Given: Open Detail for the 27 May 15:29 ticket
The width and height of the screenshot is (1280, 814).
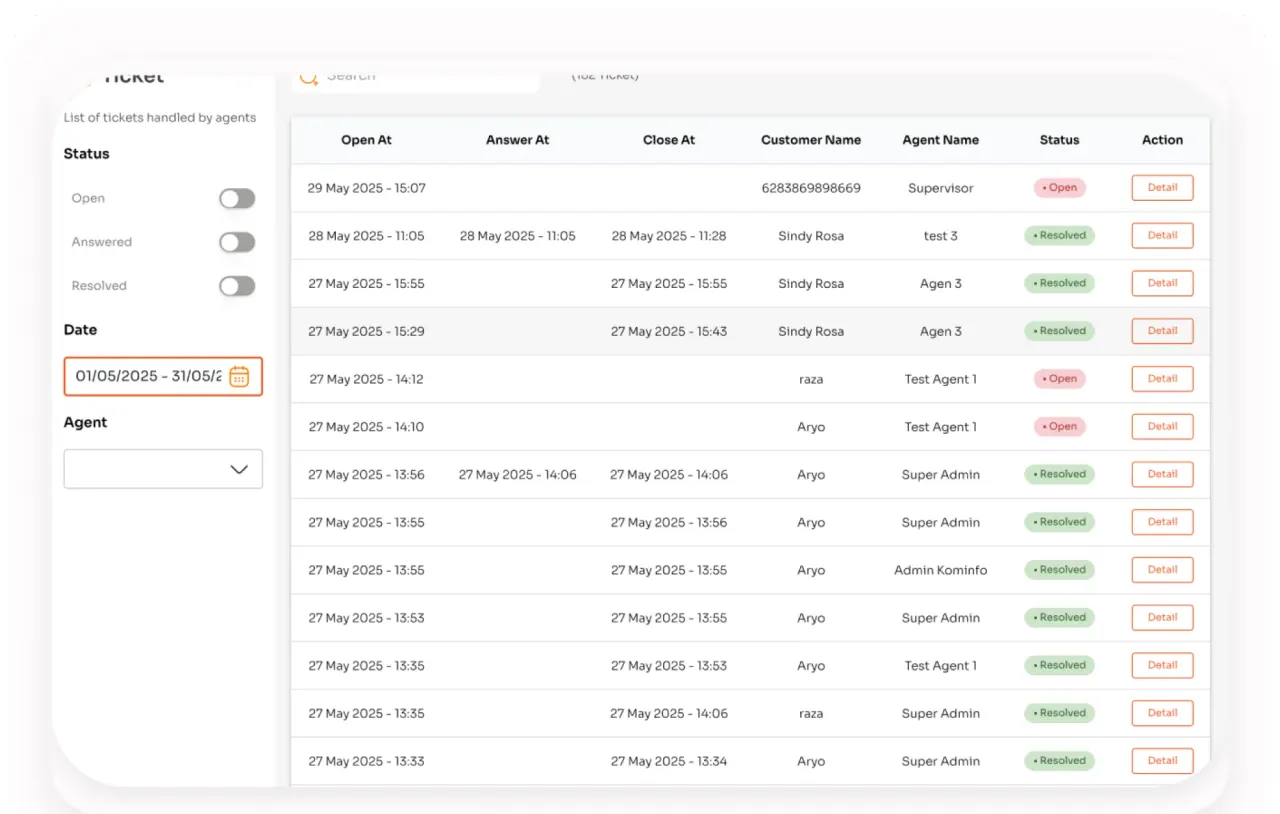Looking at the screenshot, I should (x=1162, y=331).
